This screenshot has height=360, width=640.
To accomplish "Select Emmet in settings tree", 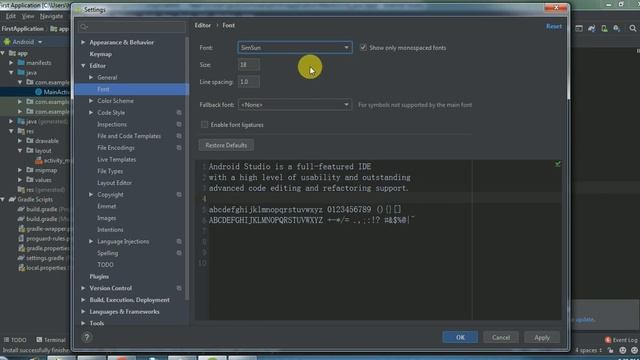I will (x=107, y=207).
